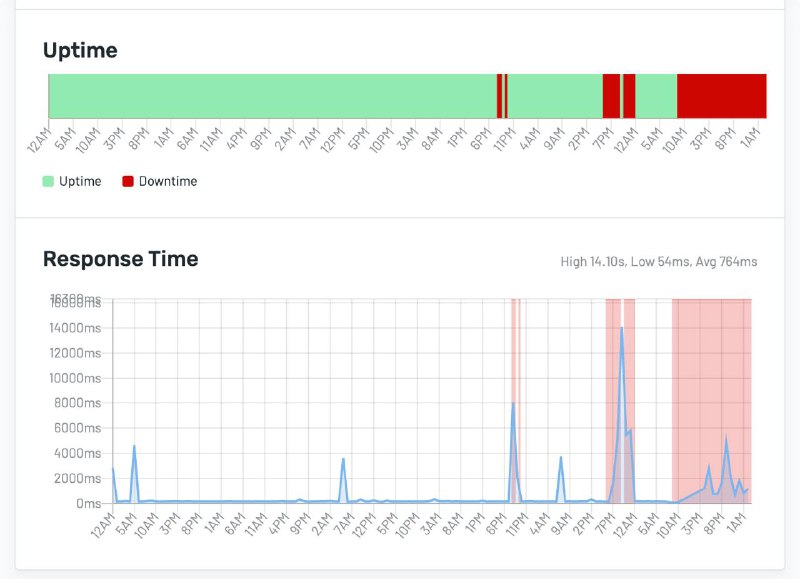Select the largest red downtime block in Uptime bar

[721, 96]
